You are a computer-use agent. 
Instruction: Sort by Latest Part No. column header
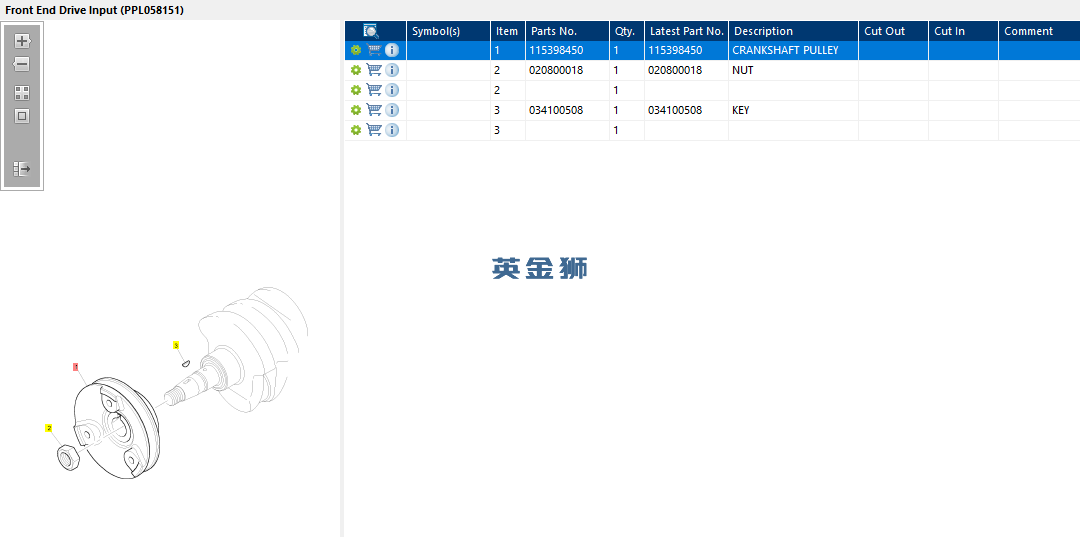coord(687,31)
